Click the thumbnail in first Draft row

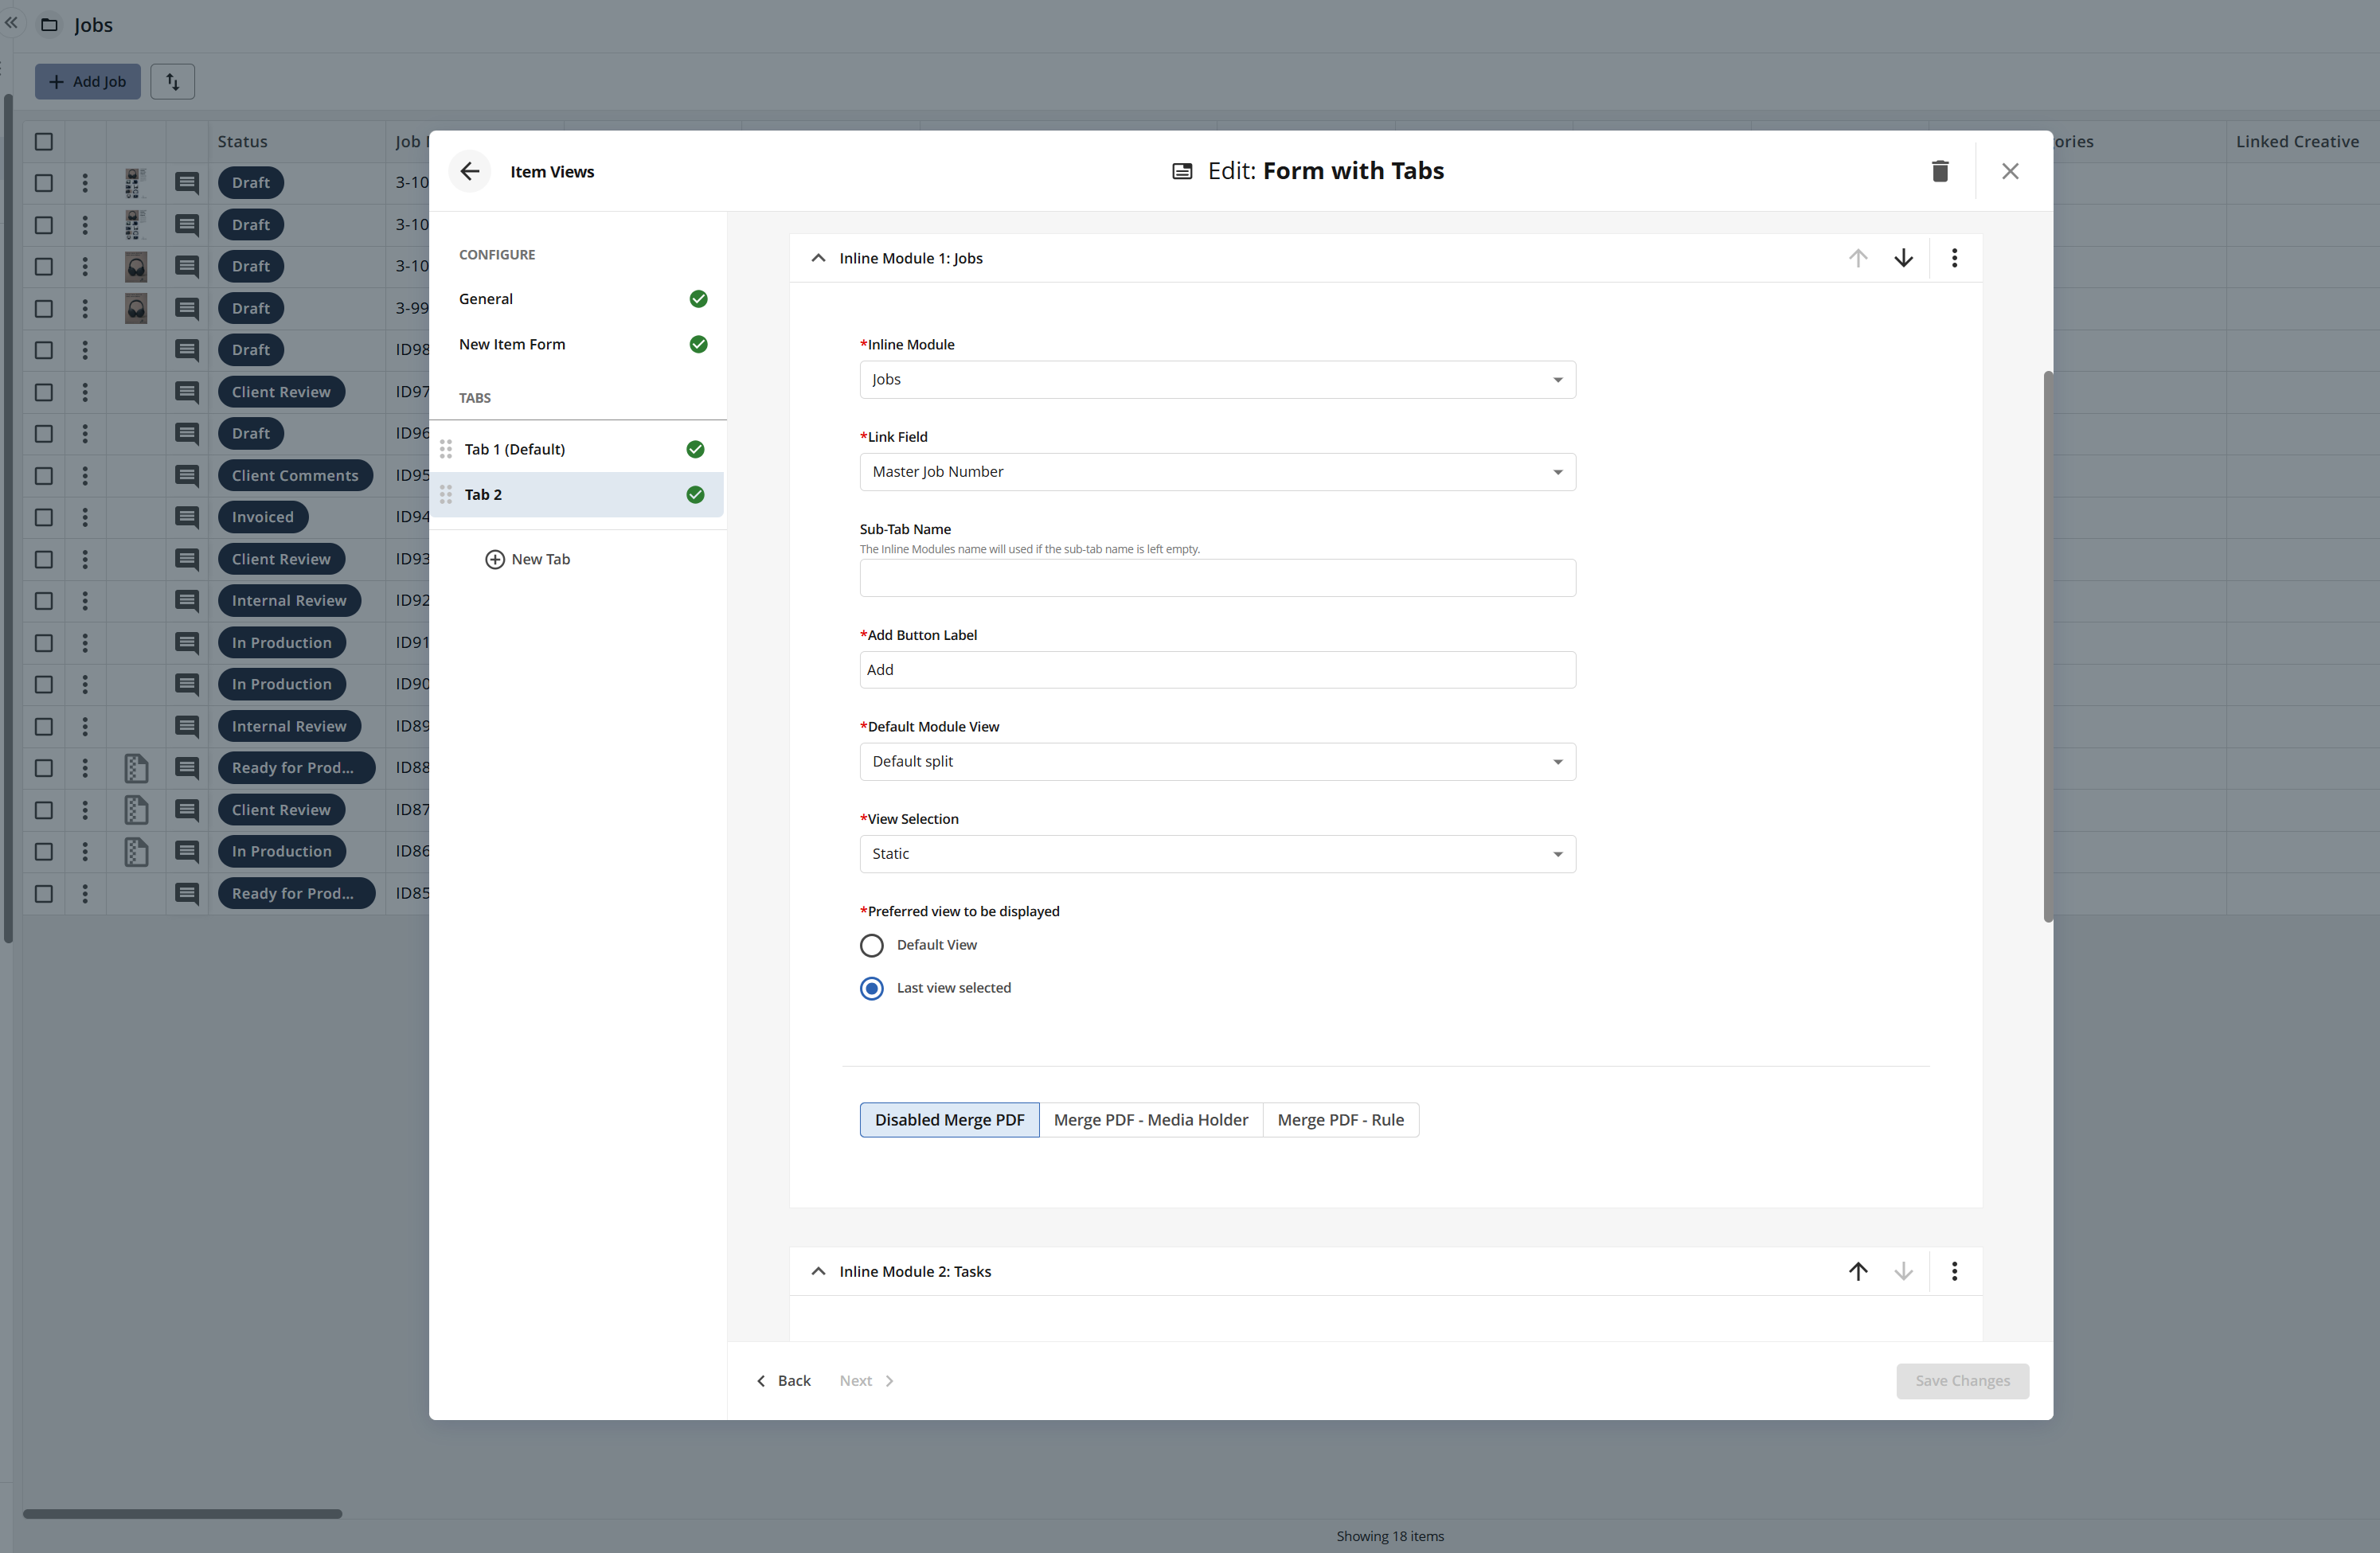(136, 183)
